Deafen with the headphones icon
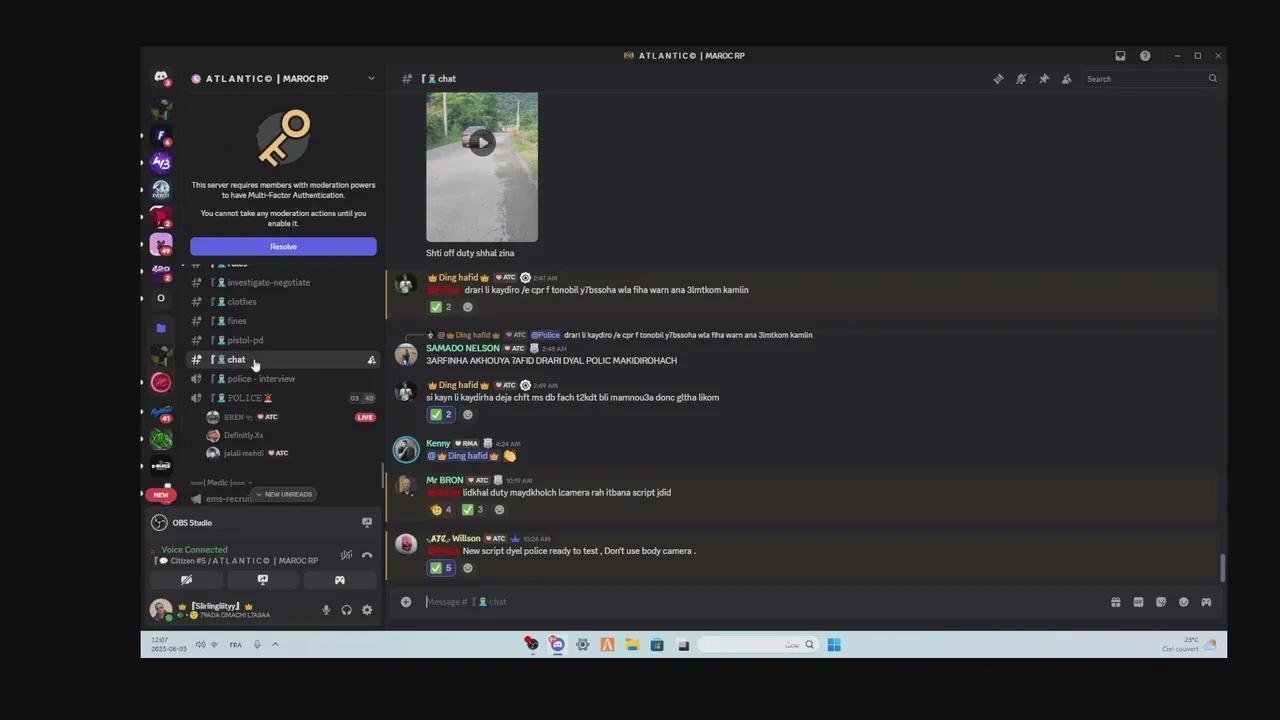1280x720 pixels. pyautogui.click(x=346, y=610)
